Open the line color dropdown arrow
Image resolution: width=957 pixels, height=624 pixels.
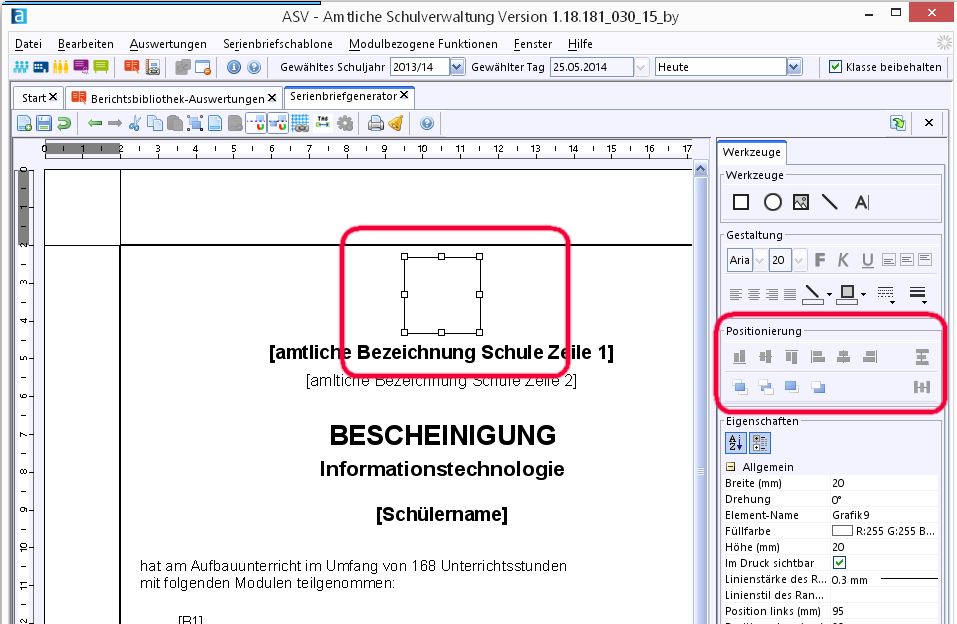tap(829, 295)
